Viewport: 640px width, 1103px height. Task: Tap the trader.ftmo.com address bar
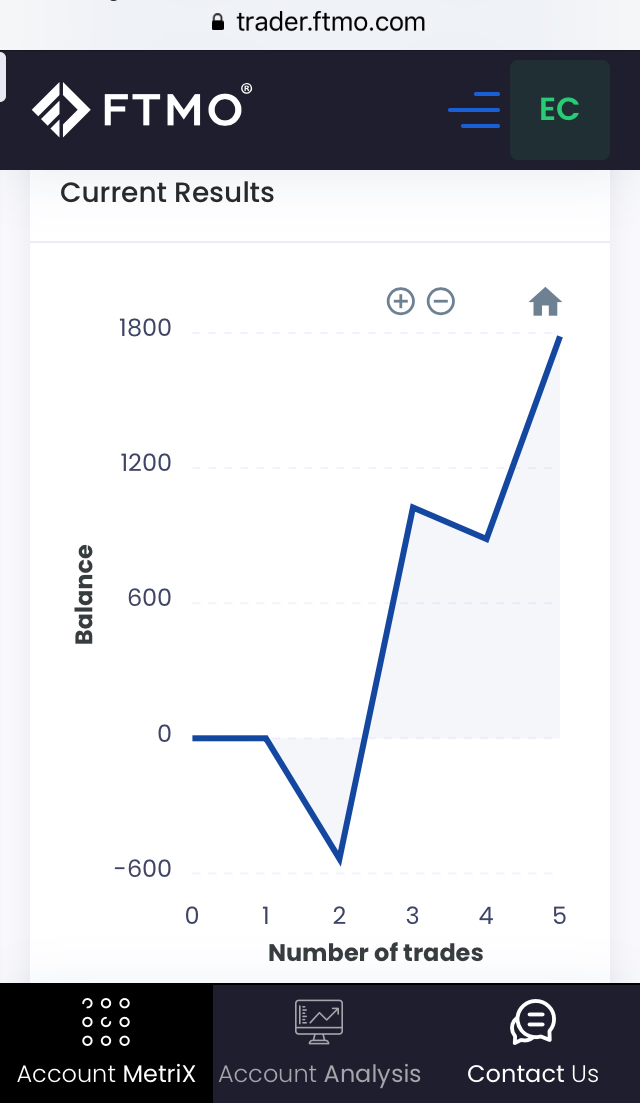pyautogui.click(x=330, y=22)
